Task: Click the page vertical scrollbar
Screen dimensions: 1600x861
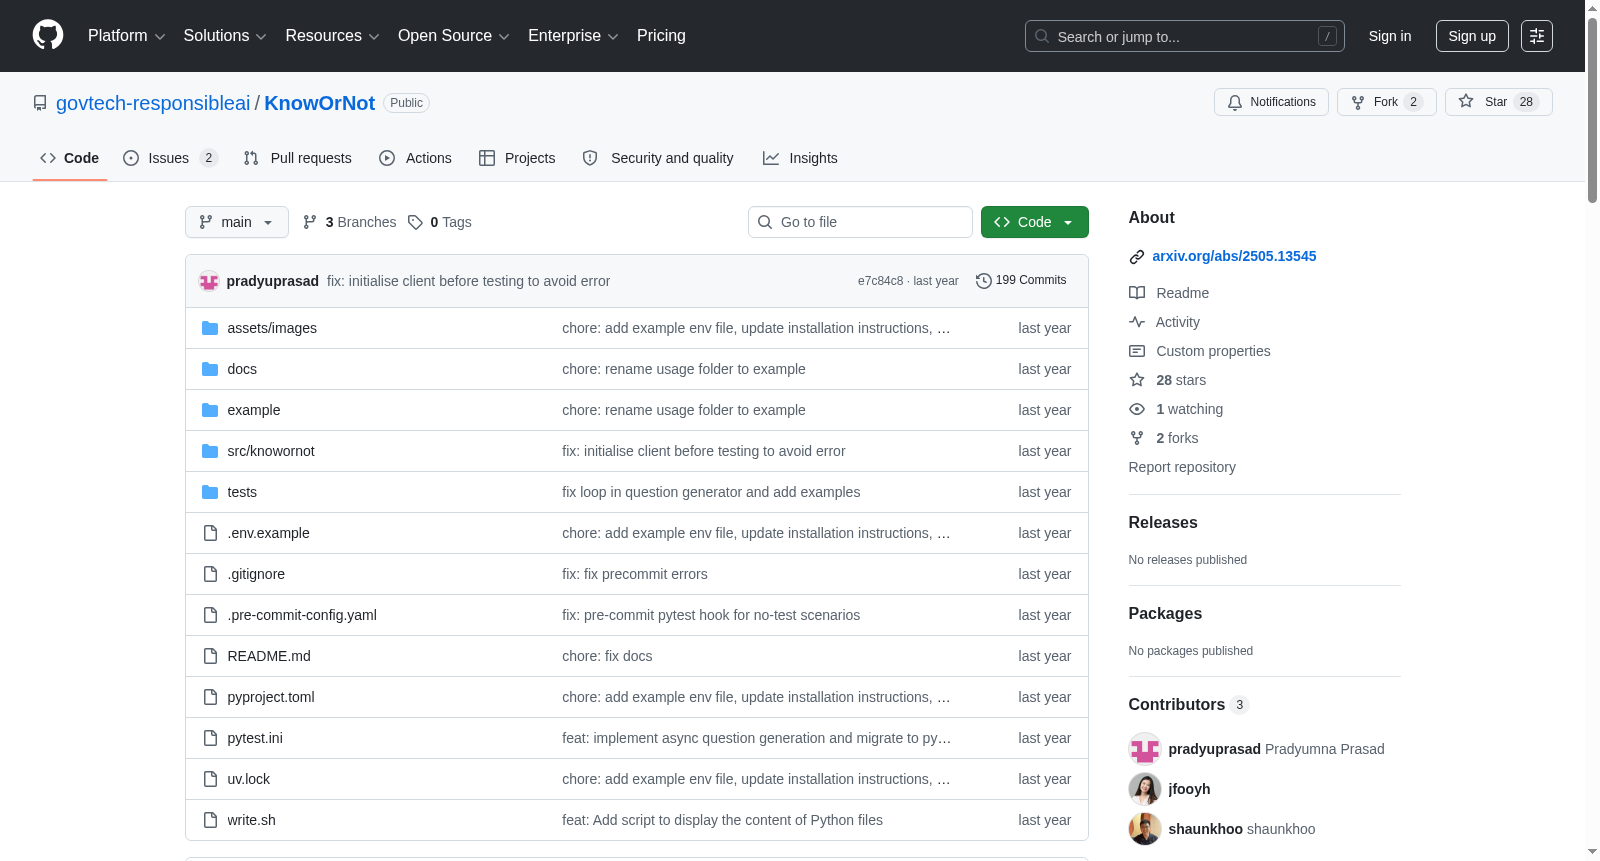Action: click(x=1592, y=110)
